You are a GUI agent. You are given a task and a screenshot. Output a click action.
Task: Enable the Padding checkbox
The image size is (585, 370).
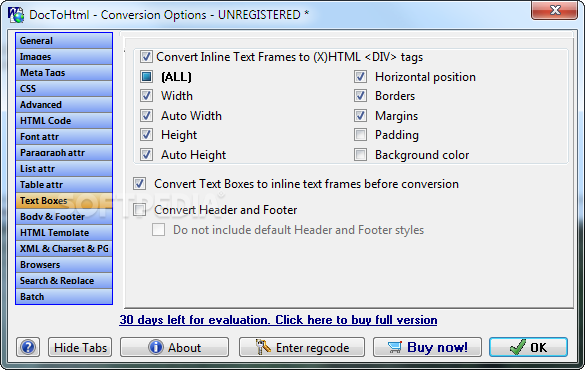click(x=360, y=135)
